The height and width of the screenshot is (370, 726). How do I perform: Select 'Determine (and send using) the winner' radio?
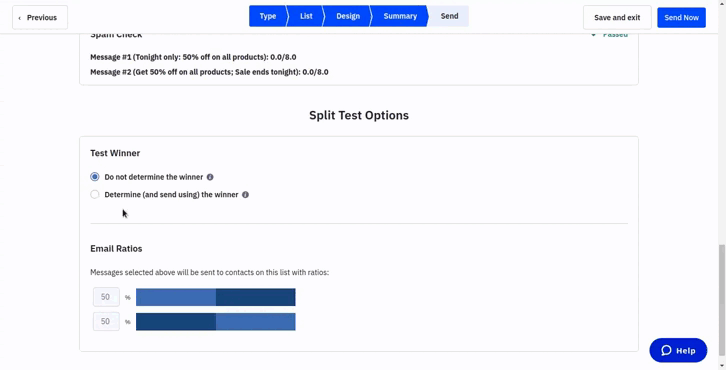pos(95,194)
